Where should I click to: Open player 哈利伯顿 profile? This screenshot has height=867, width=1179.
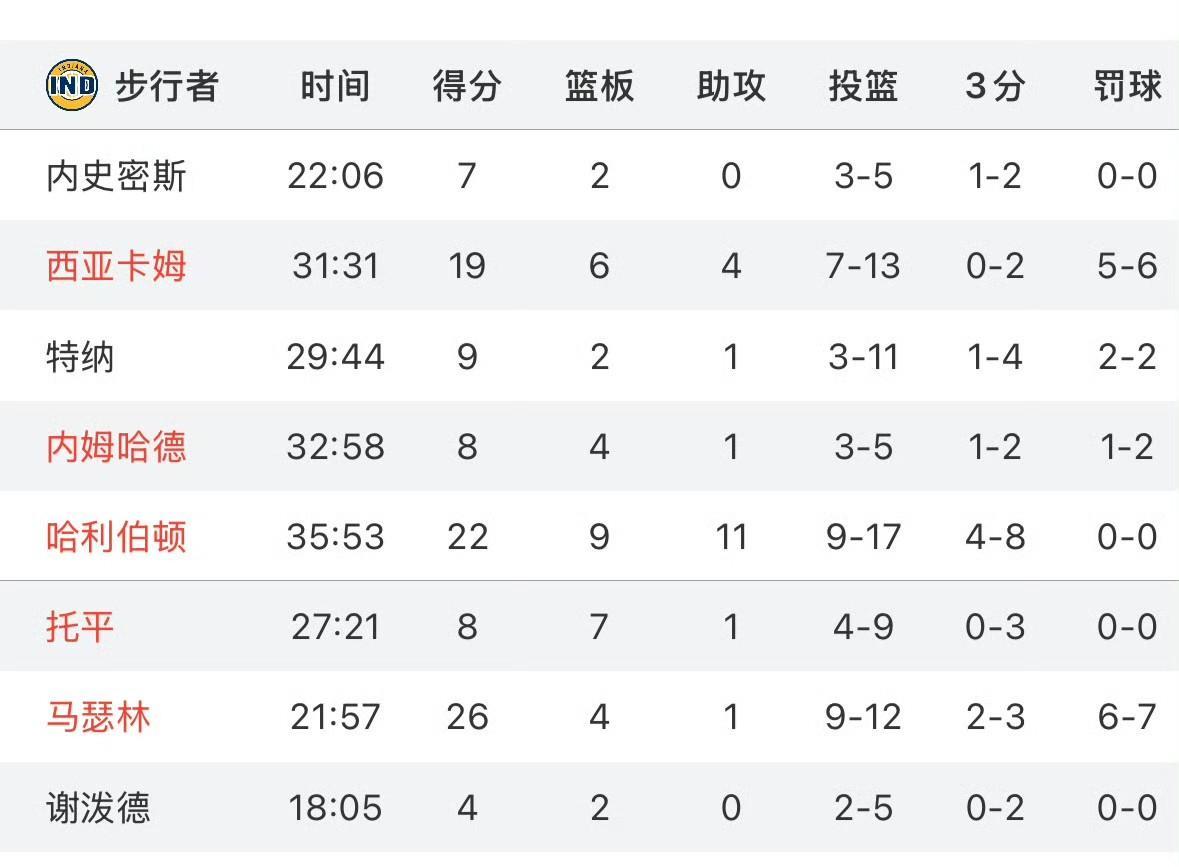(116, 537)
